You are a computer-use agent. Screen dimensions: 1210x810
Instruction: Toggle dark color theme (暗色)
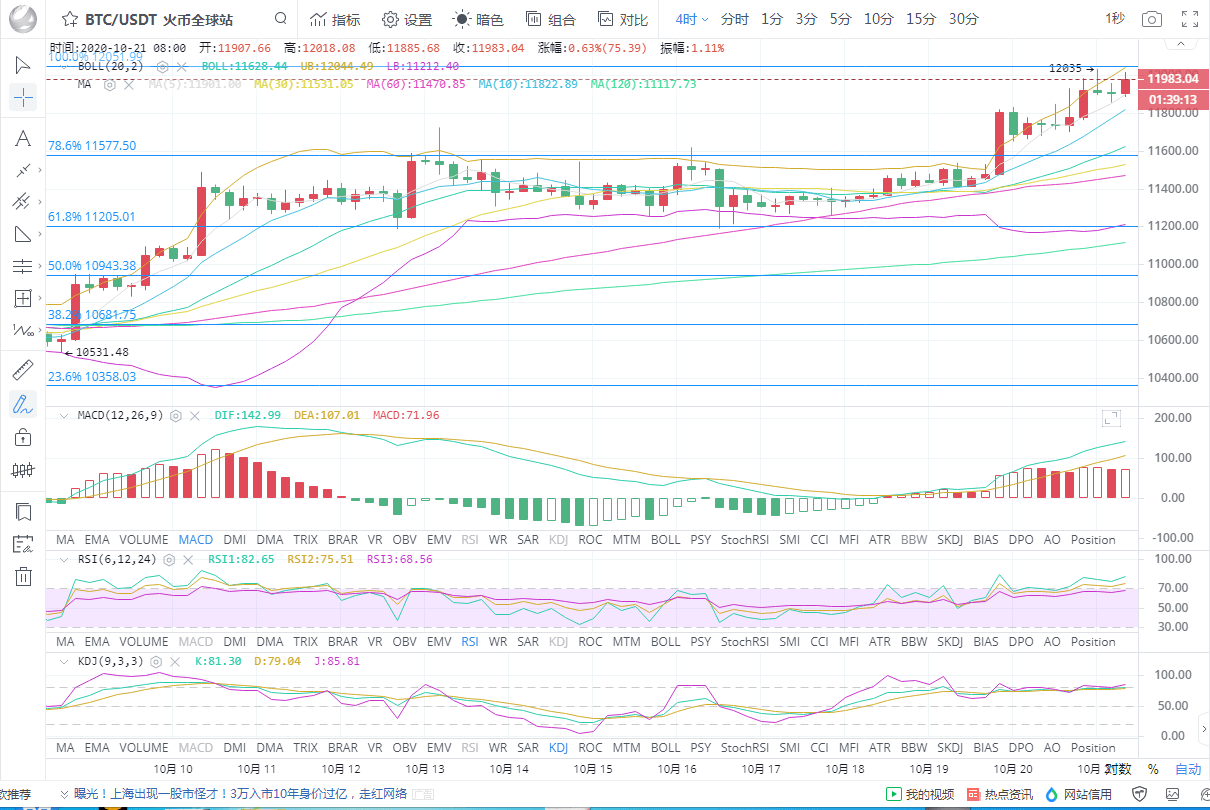point(478,19)
